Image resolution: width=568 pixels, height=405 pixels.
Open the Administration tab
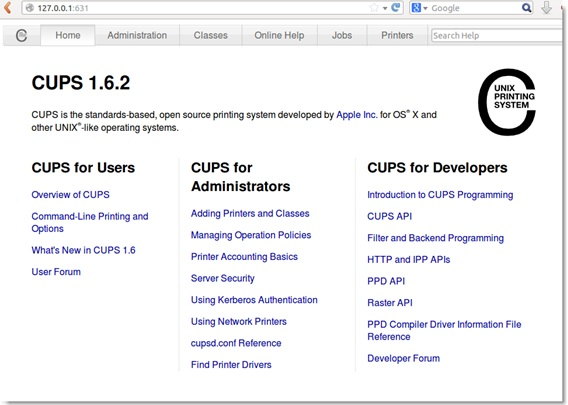(x=137, y=35)
